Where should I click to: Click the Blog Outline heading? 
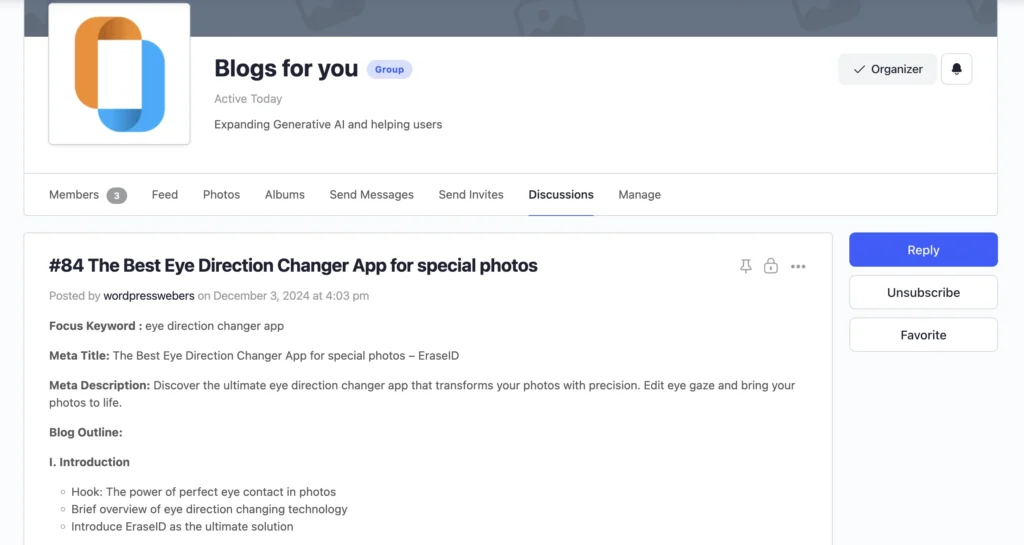86,432
